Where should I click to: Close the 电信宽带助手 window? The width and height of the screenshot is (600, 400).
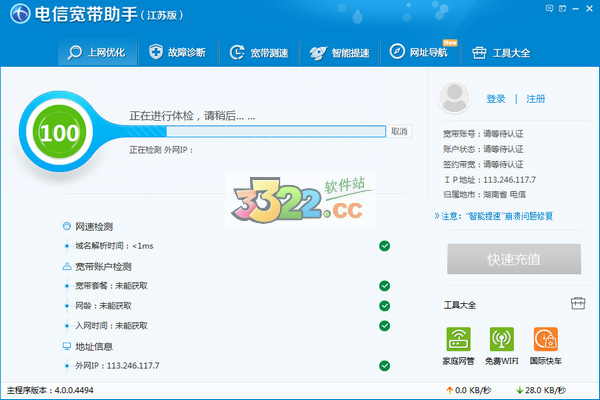(x=589, y=8)
